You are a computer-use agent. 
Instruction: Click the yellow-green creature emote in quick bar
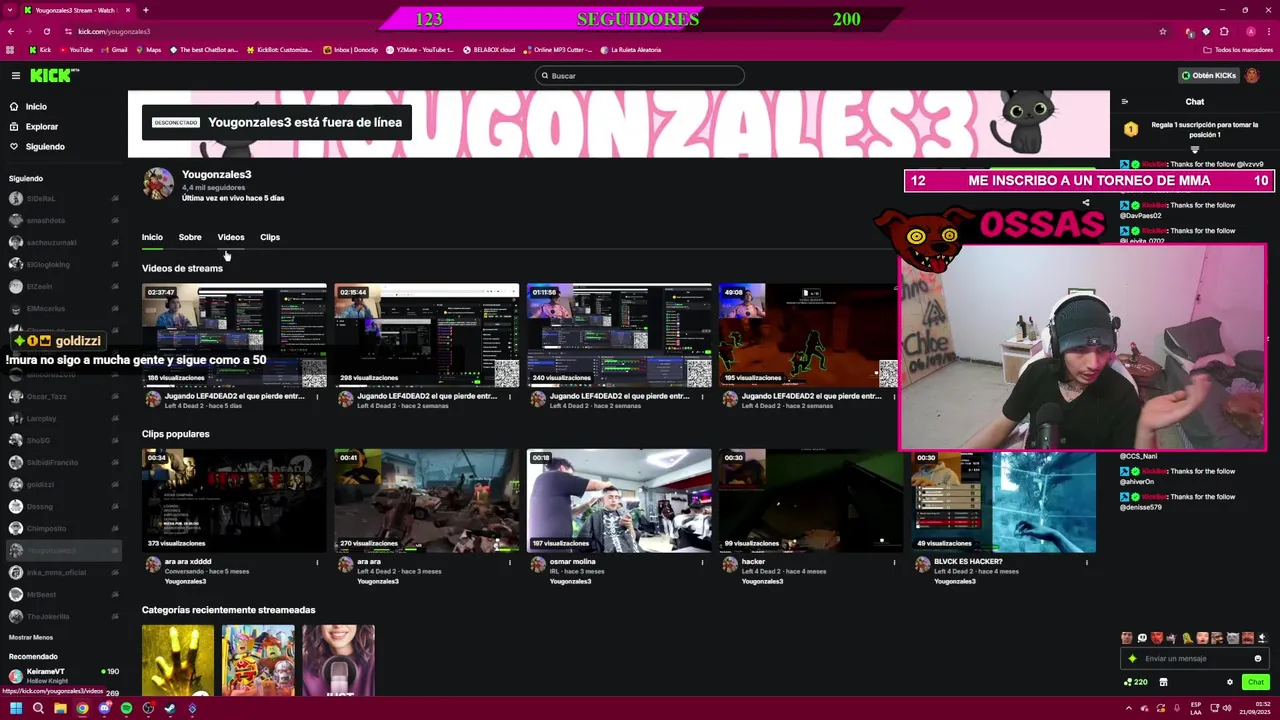[1187, 638]
